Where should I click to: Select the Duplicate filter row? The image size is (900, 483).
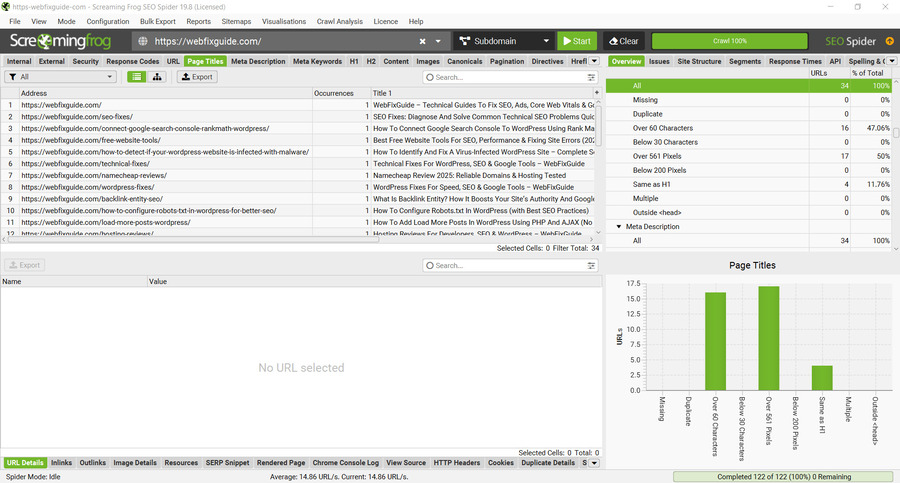(x=749, y=114)
